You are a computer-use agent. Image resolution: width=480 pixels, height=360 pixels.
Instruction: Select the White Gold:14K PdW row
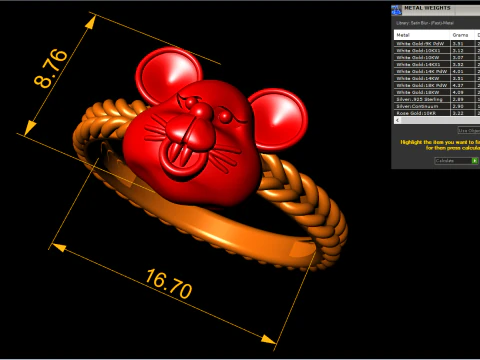pyautogui.click(x=437, y=71)
